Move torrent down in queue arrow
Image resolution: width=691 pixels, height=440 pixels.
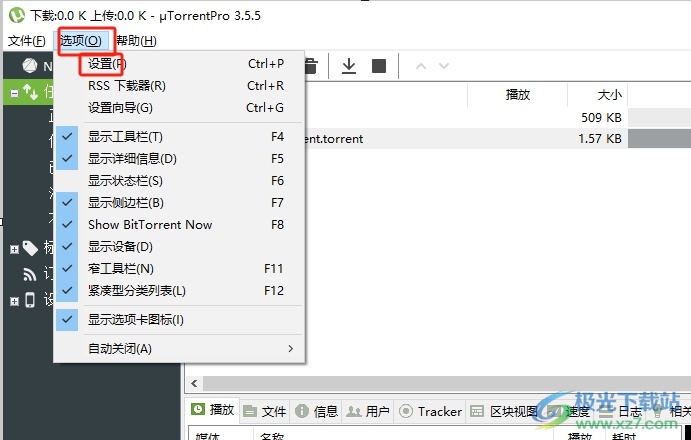(x=444, y=66)
